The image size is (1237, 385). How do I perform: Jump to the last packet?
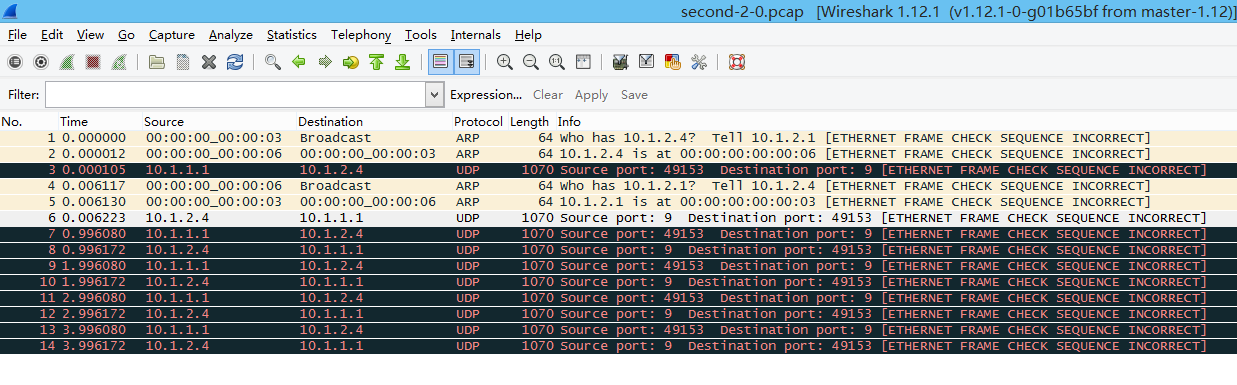click(403, 62)
